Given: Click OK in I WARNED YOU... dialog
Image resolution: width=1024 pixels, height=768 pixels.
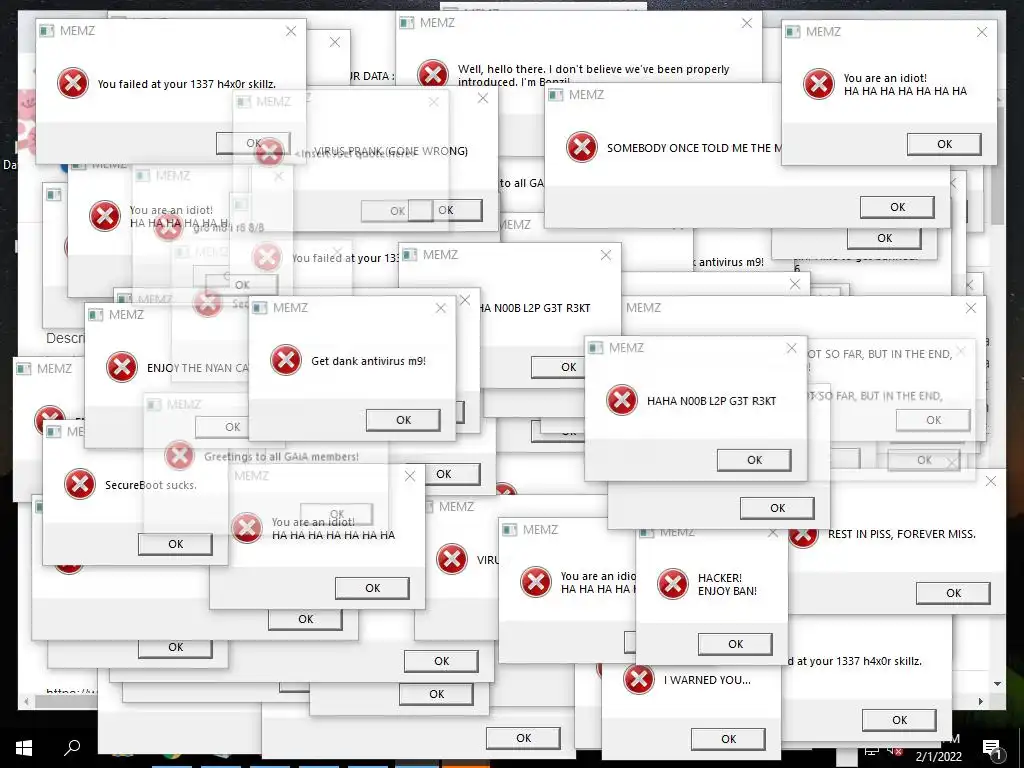Looking at the screenshot, I should 728,739.
